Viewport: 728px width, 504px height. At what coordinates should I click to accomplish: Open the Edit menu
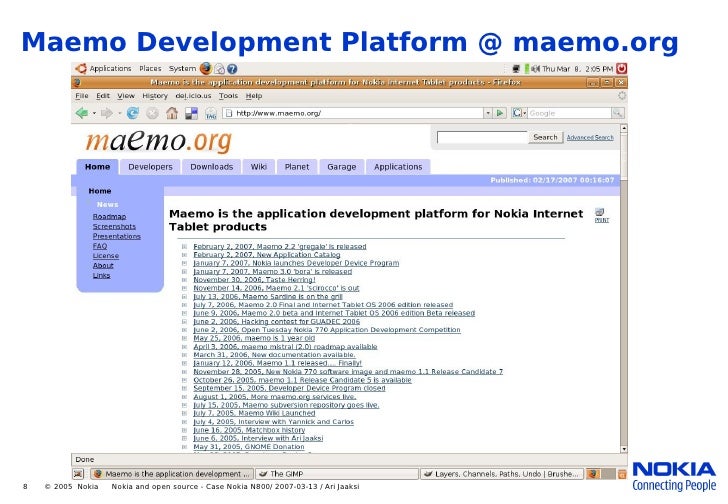[x=103, y=96]
